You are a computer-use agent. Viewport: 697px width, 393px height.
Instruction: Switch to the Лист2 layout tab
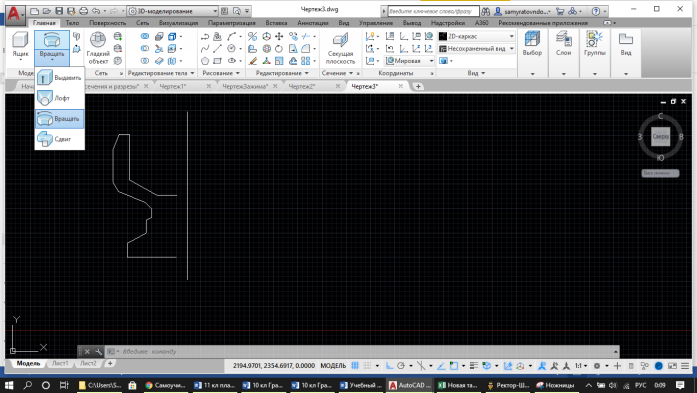(x=88, y=363)
